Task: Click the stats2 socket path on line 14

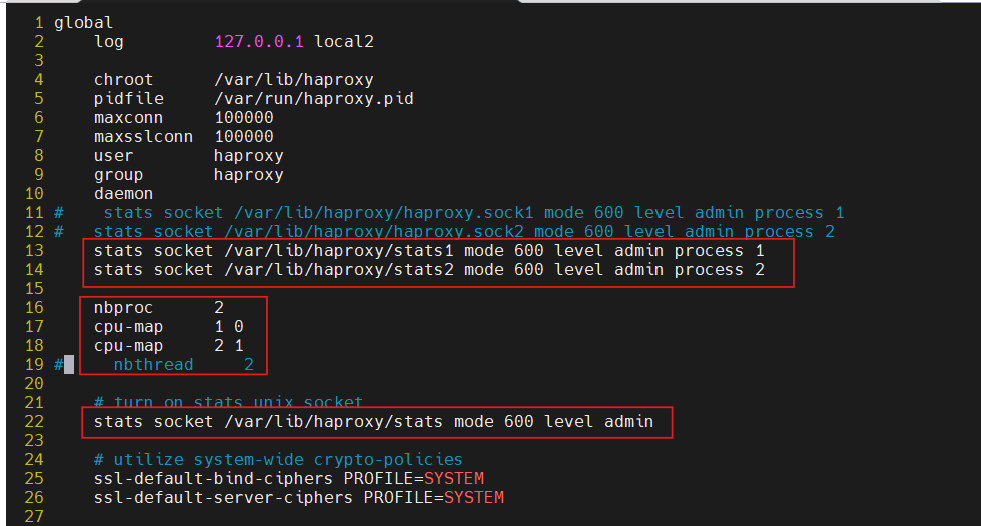Action: 339,270
